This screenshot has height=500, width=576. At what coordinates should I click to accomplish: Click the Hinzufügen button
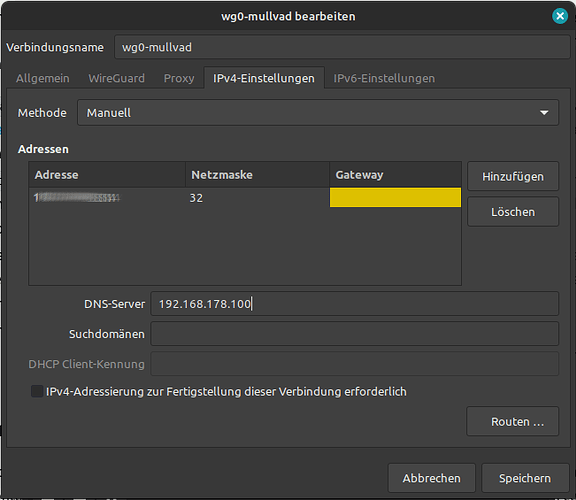[513, 176]
